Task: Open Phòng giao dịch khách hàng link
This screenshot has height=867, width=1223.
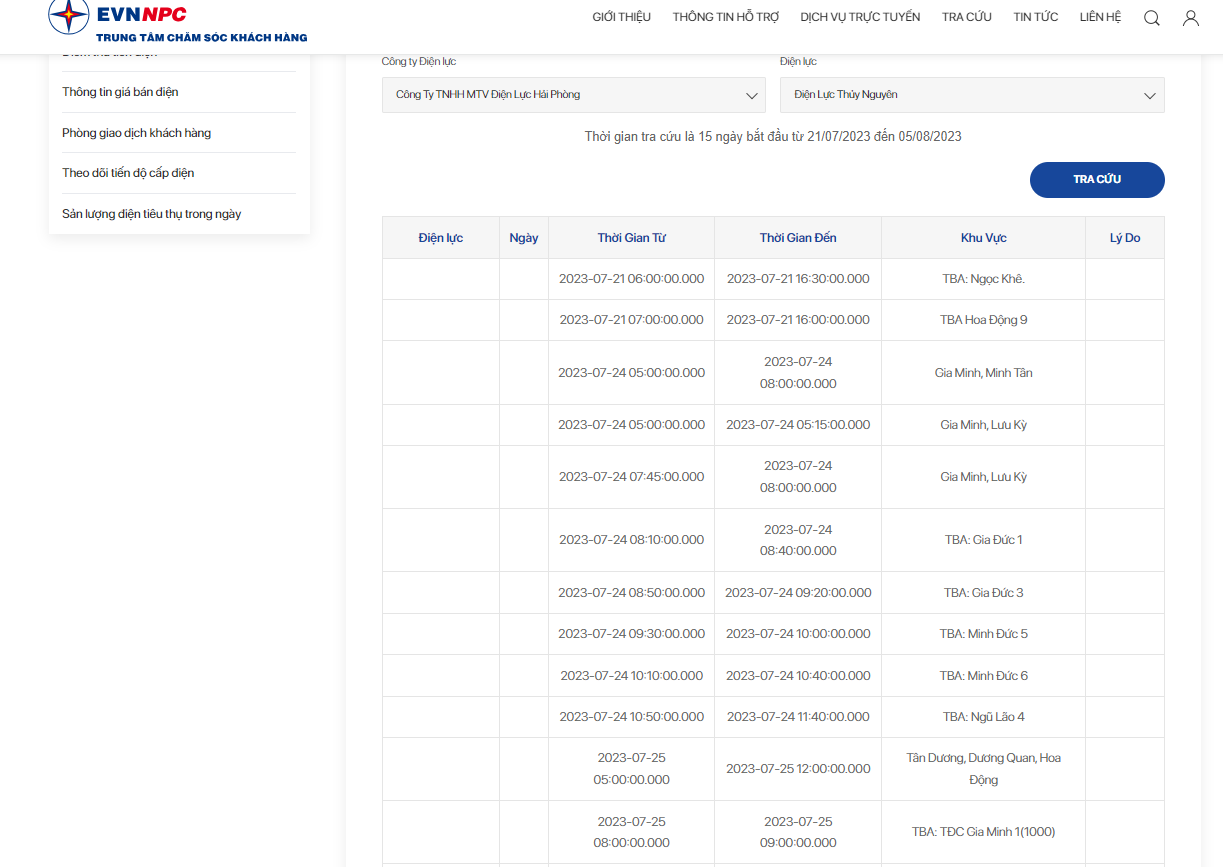Action: click(x=136, y=133)
